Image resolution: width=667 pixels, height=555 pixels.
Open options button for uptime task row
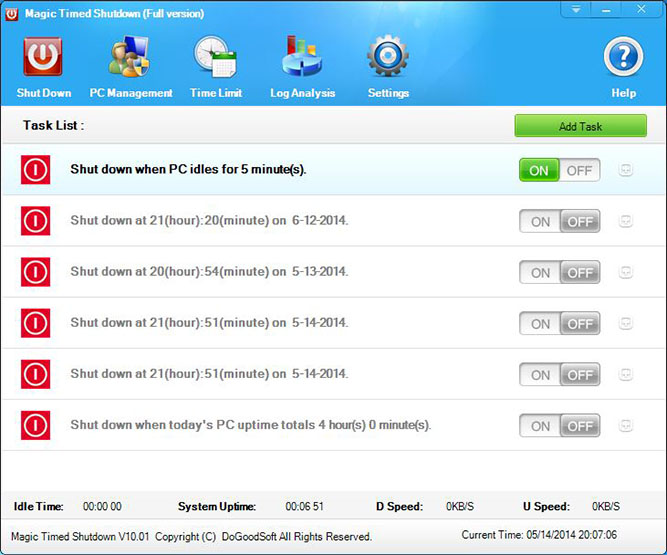pyautogui.click(x=625, y=425)
